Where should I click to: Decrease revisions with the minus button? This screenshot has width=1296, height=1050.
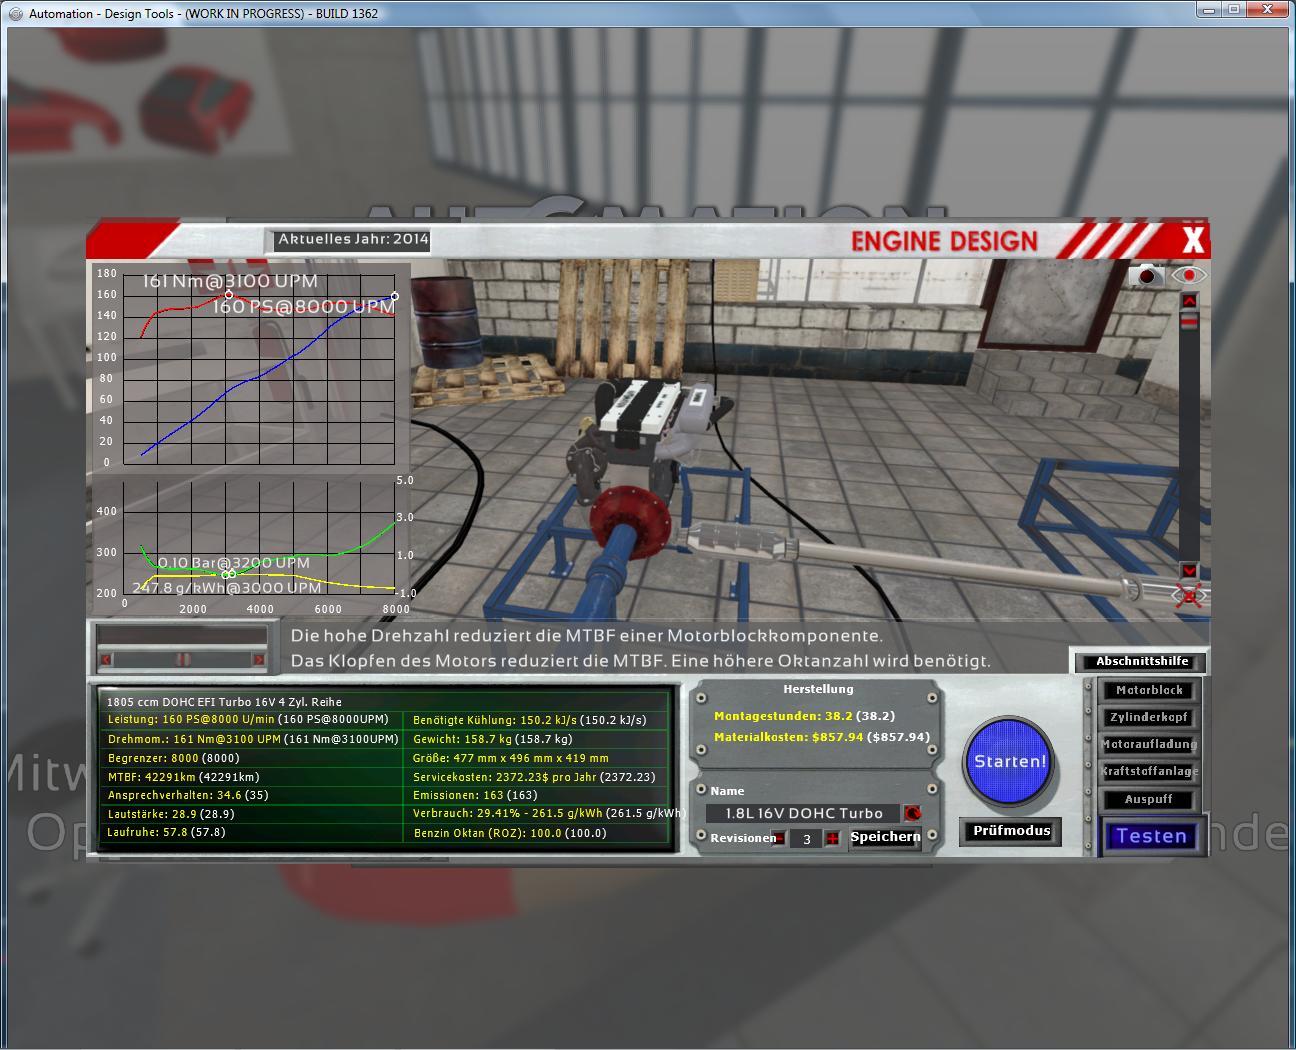pyautogui.click(x=778, y=838)
